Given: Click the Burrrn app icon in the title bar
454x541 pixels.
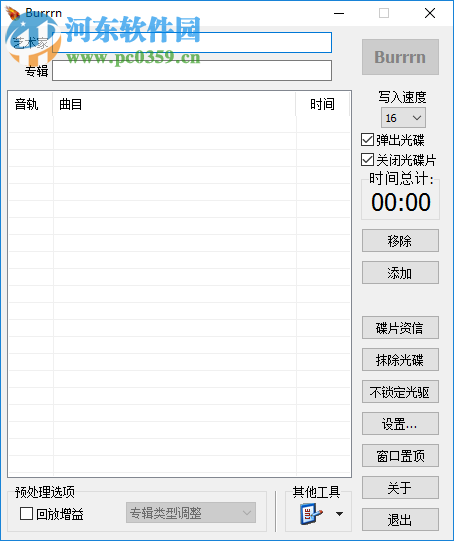Looking at the screenshot, I should click(x=13, y=13).
